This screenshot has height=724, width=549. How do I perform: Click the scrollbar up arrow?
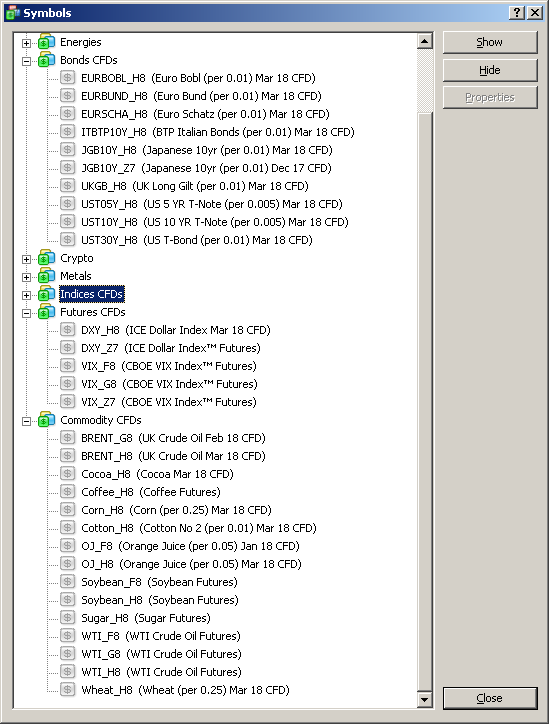pos(425,41)
